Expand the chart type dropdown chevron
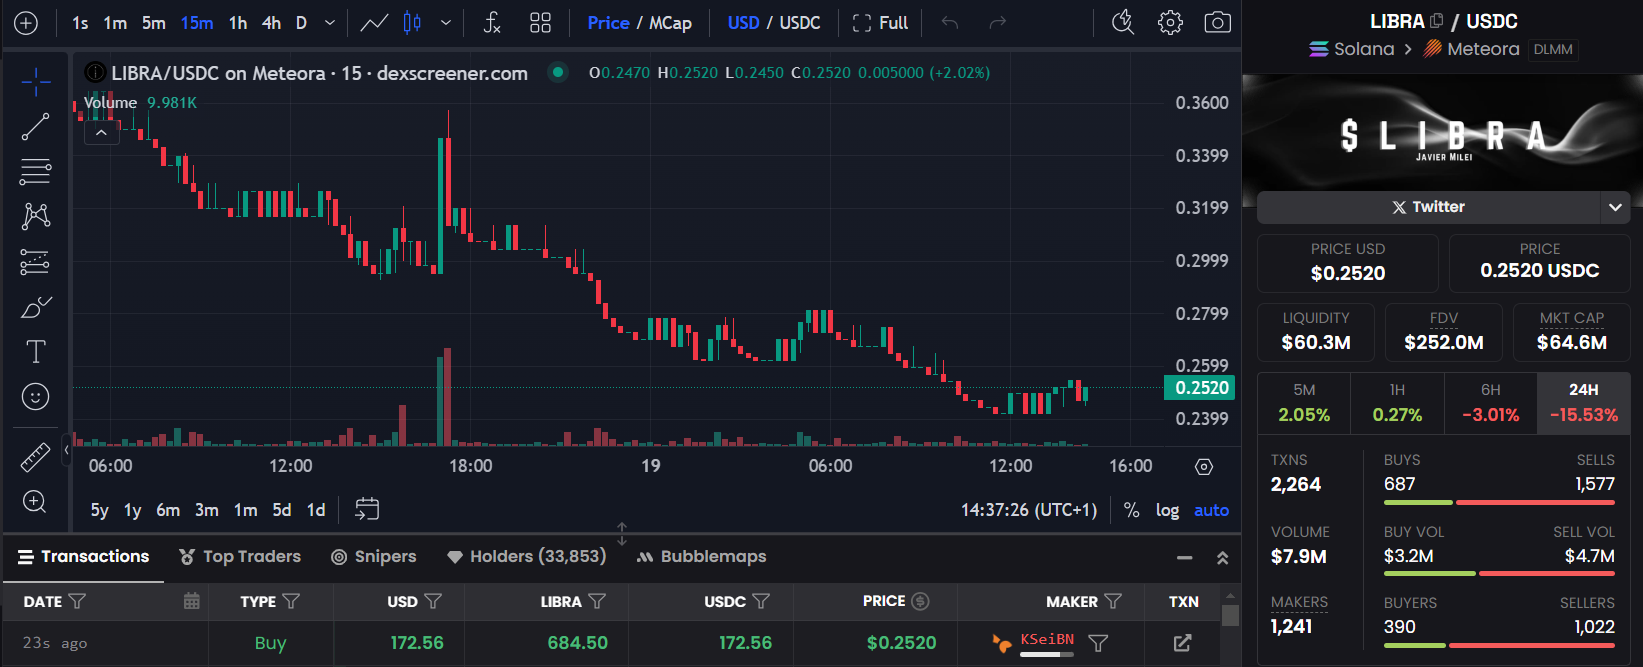Viewport: 1643px width, 667px height. tap(446, 23)
